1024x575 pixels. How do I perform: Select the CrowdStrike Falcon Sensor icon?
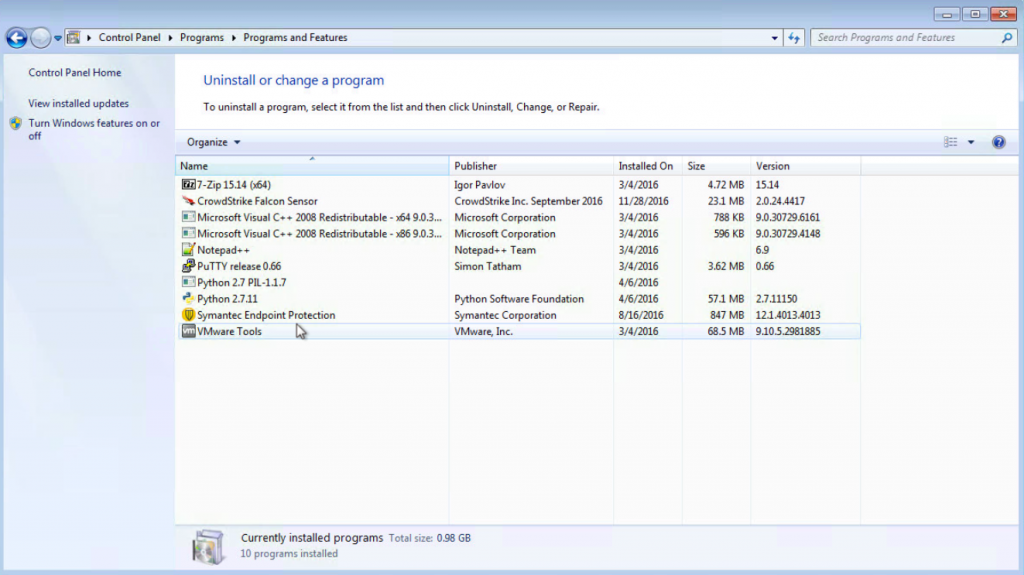188,201
